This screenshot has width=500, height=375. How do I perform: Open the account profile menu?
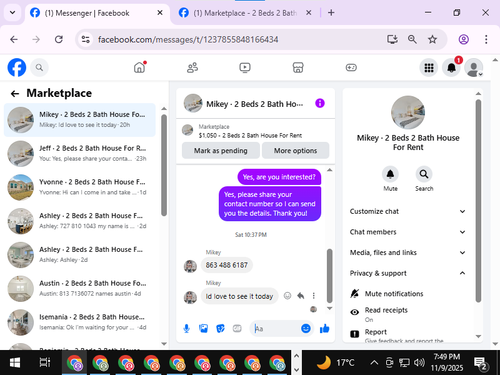click(474, 68)
